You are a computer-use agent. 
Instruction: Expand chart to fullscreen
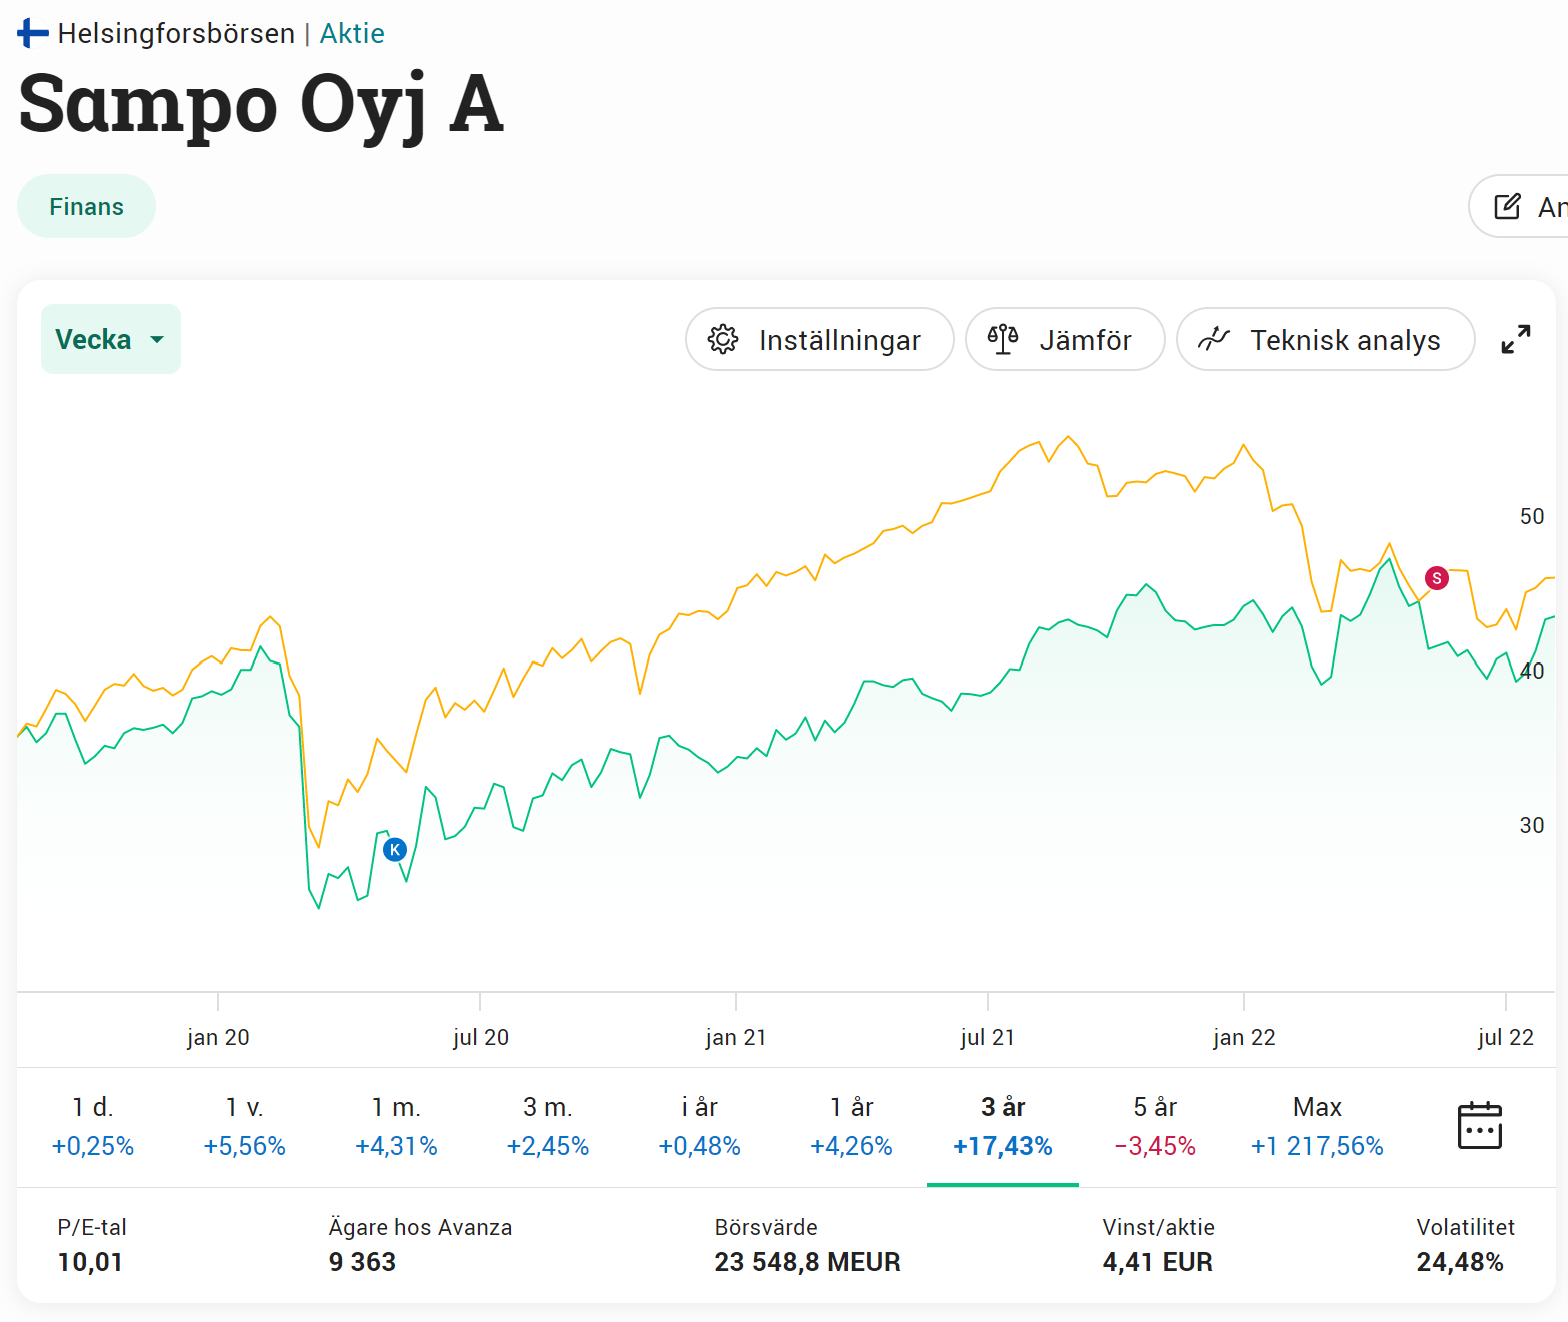tap(1515, 340)
